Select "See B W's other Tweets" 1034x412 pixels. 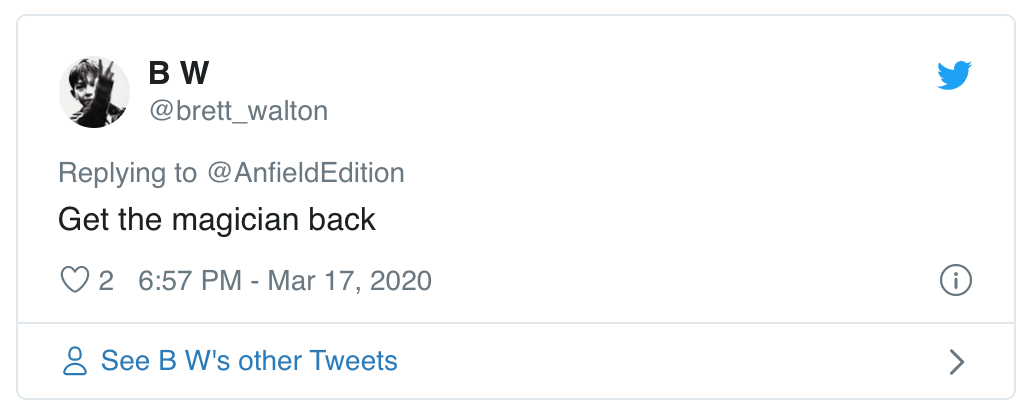pyautogui.click(x=249, y=361)
